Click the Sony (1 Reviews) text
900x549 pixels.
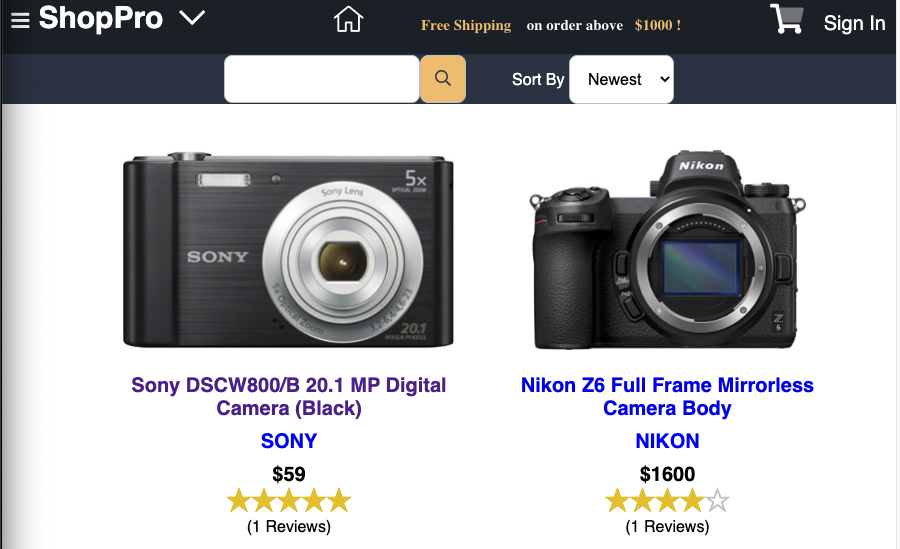tap(289, 526)
